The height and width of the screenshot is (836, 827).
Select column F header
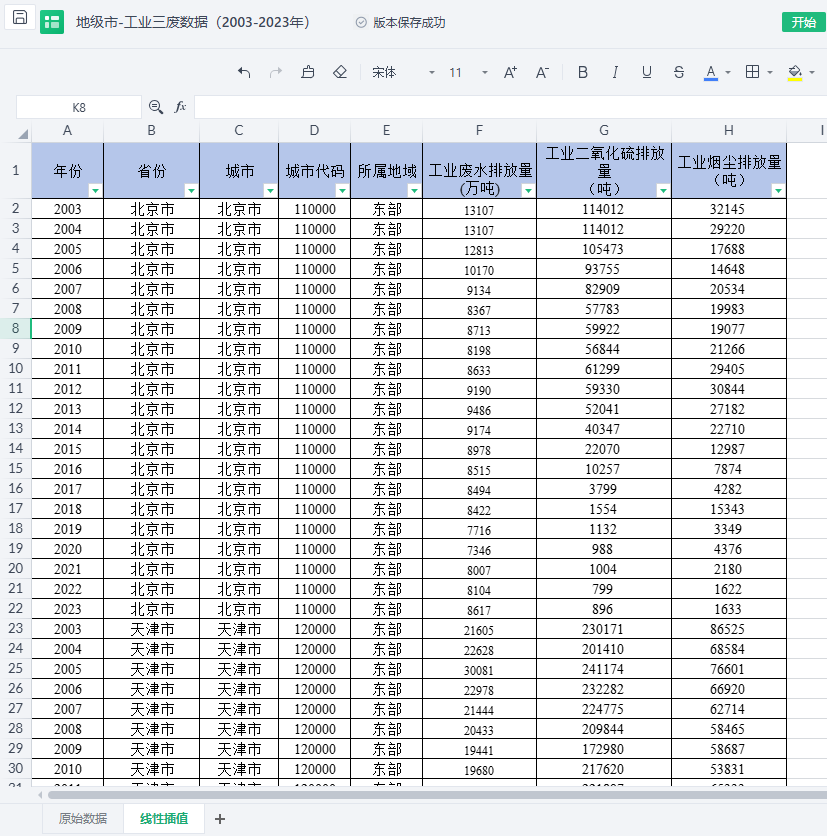tap(479, 131)
